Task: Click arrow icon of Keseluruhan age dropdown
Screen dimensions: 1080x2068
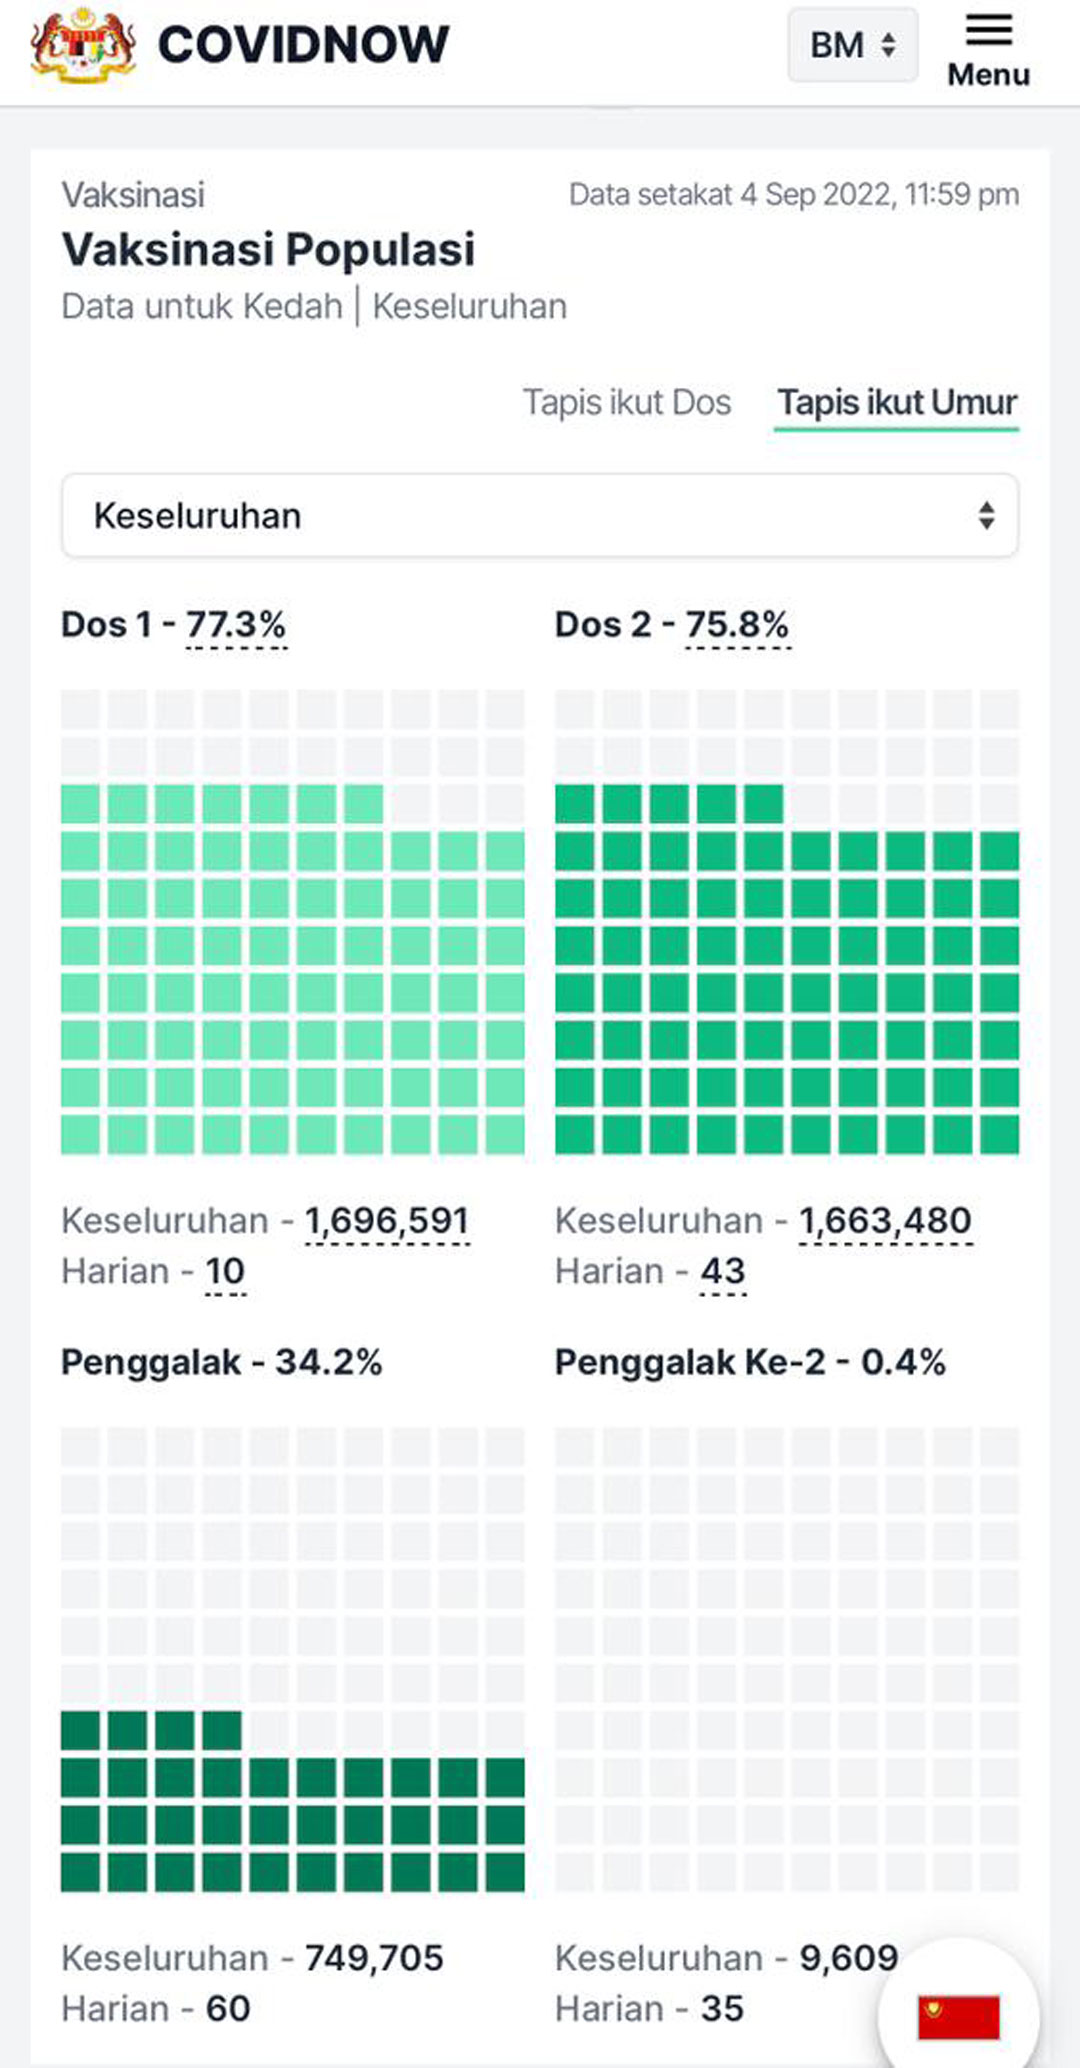Action: (986, 516)
